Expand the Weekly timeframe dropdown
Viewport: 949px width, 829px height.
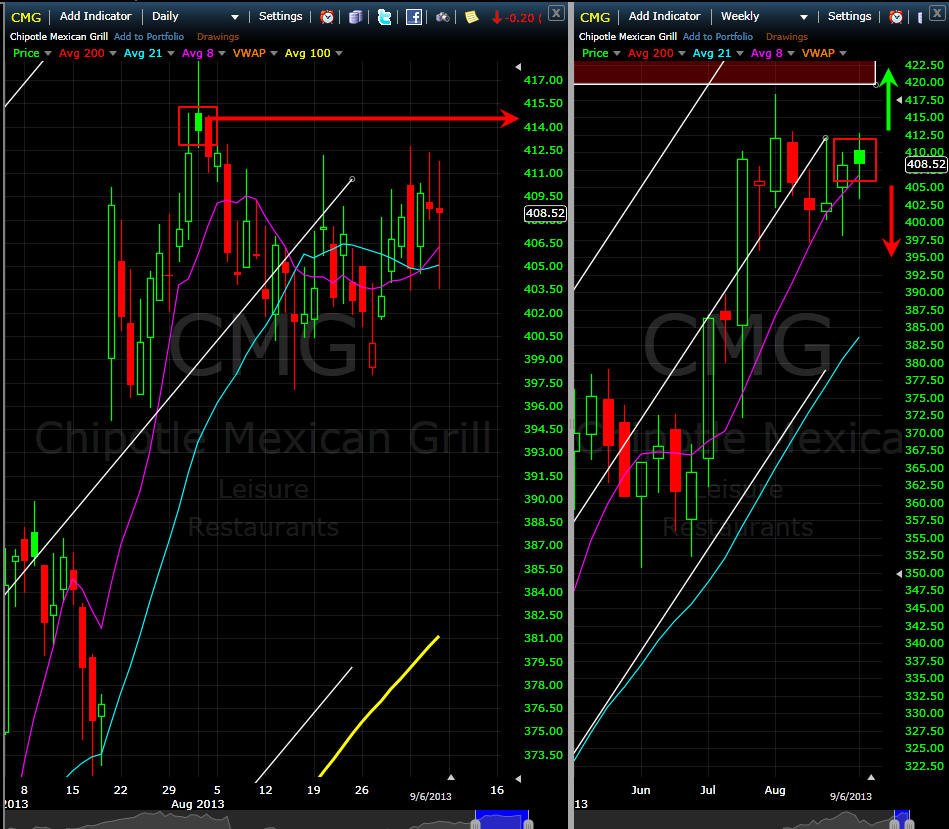(x=804, y=18)
